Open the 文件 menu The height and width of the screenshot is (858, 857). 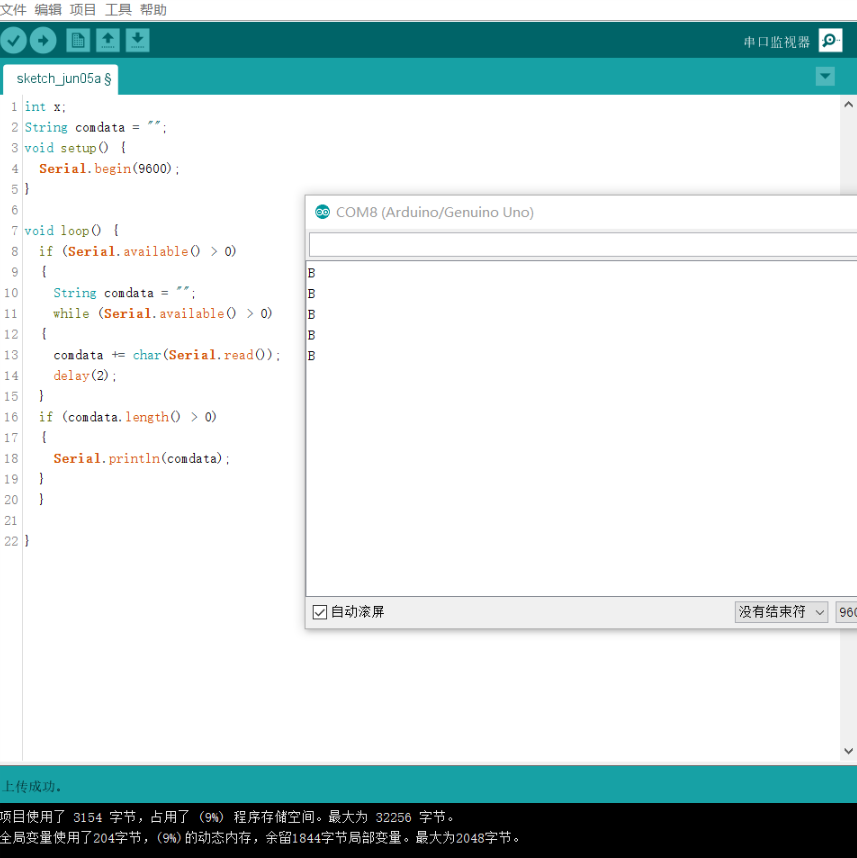[13, 10]
